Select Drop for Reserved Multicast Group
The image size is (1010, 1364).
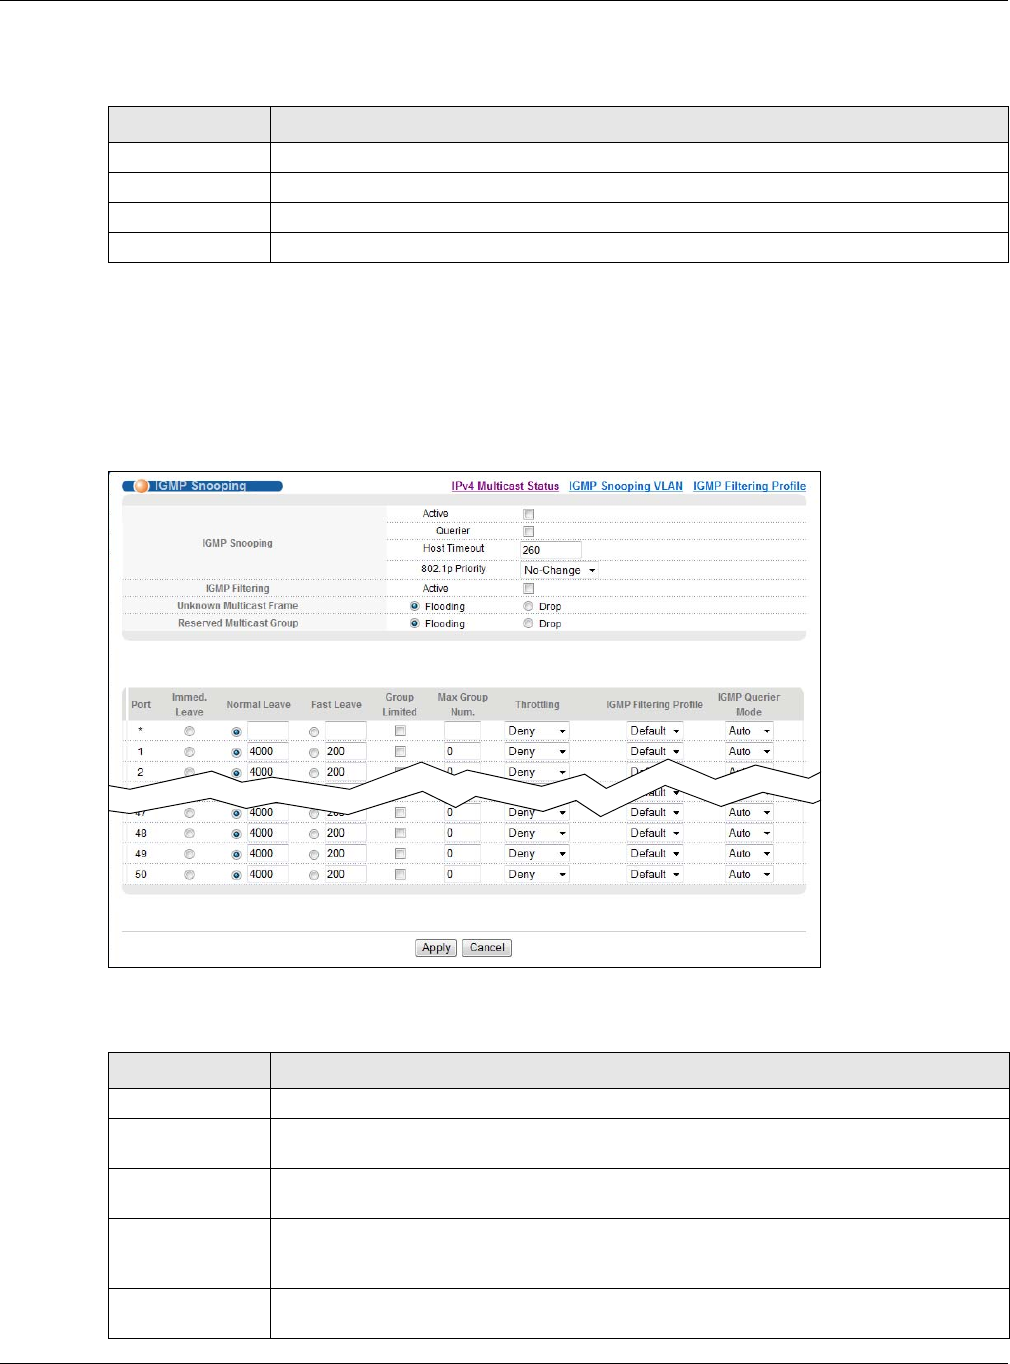coord(529,623)
